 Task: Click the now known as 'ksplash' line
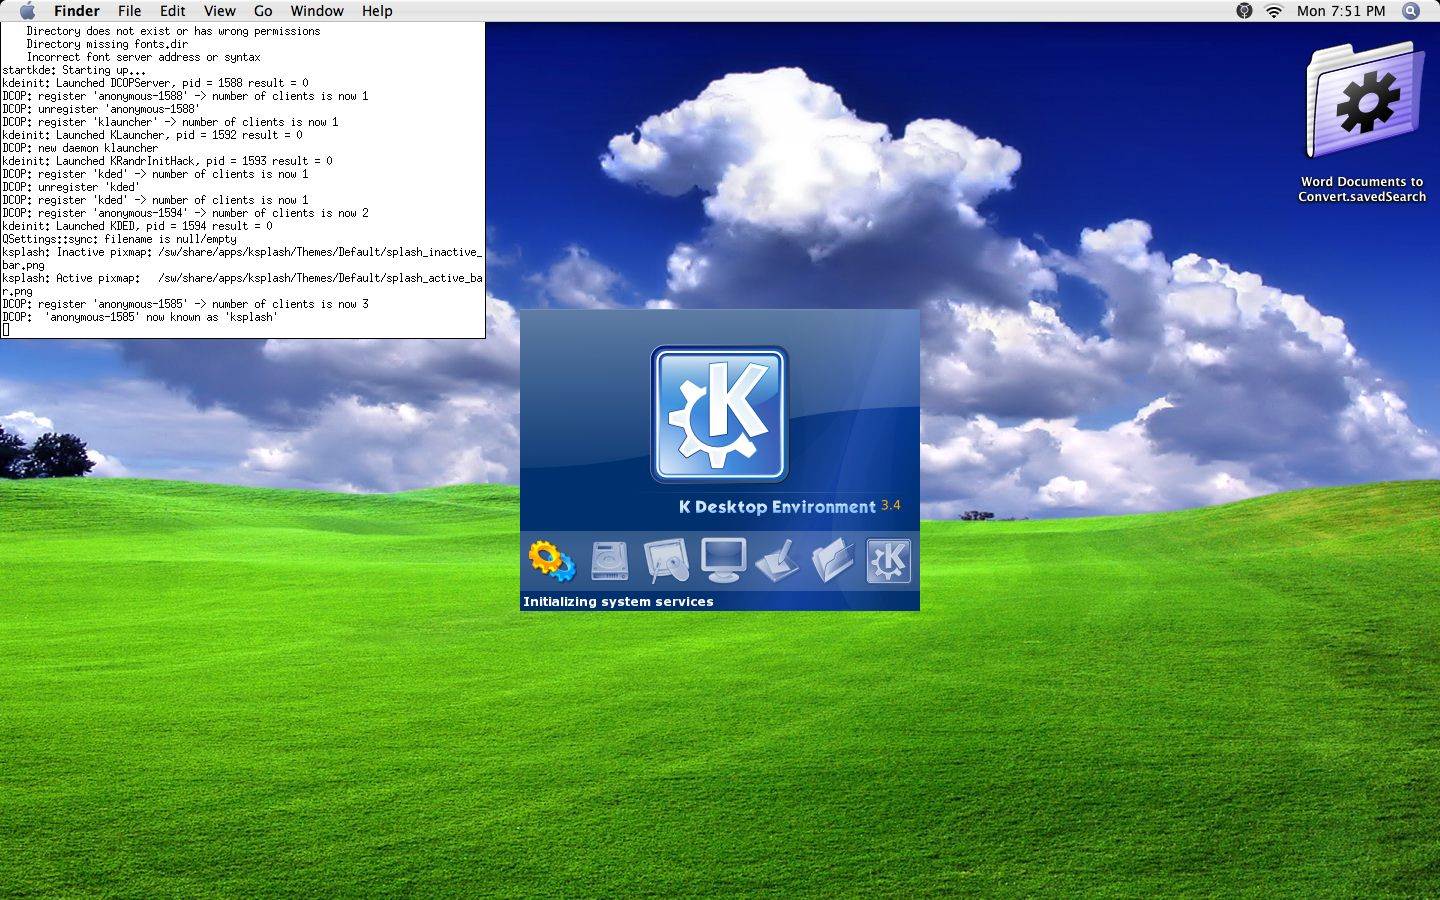coord(140,317)
